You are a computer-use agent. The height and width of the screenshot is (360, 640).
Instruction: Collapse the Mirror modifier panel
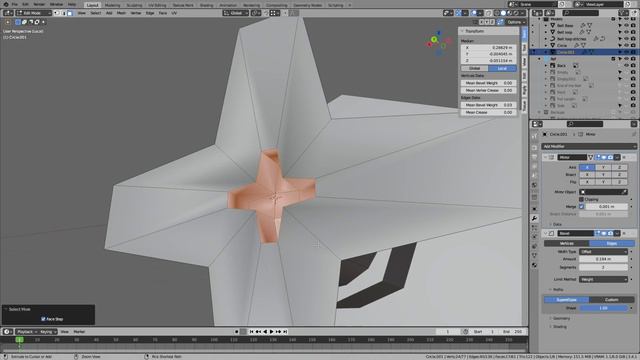pos(545,157)
